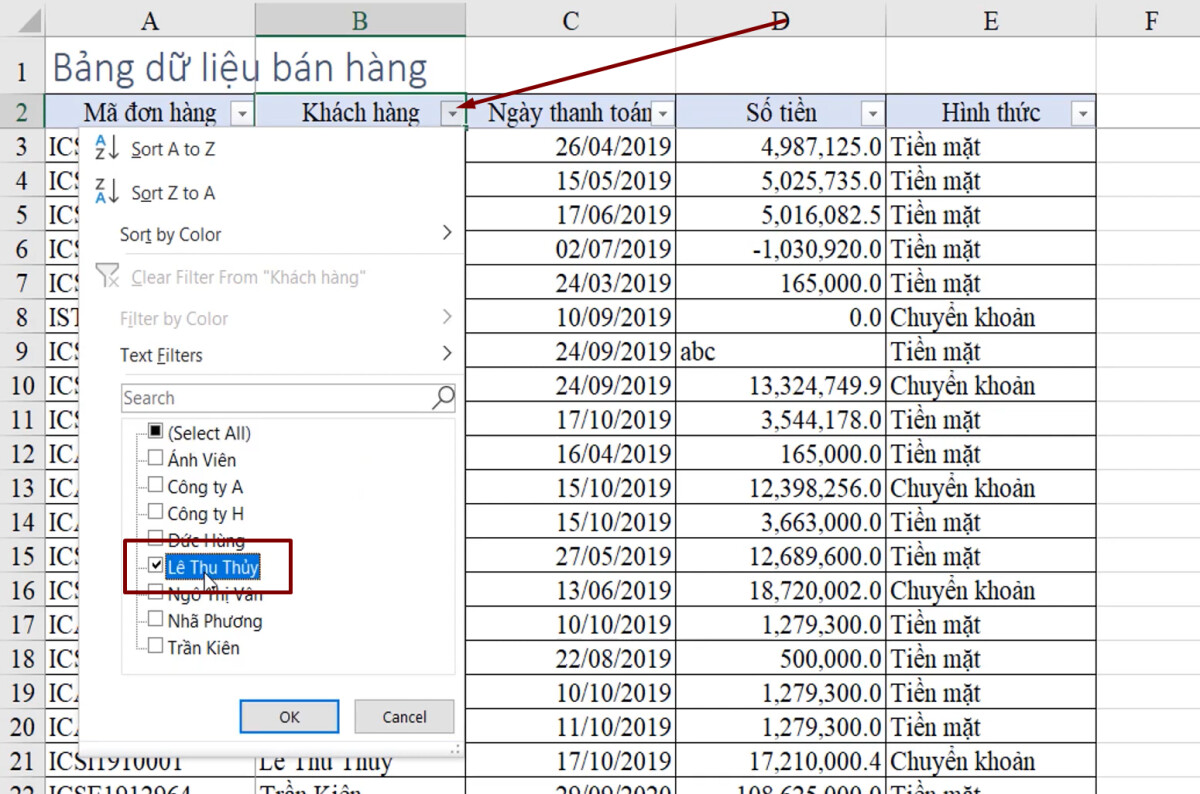1200x794 pixels.
Task: Uncheck the Lê Thu Thủy filter item
Action: coord(157,563)
